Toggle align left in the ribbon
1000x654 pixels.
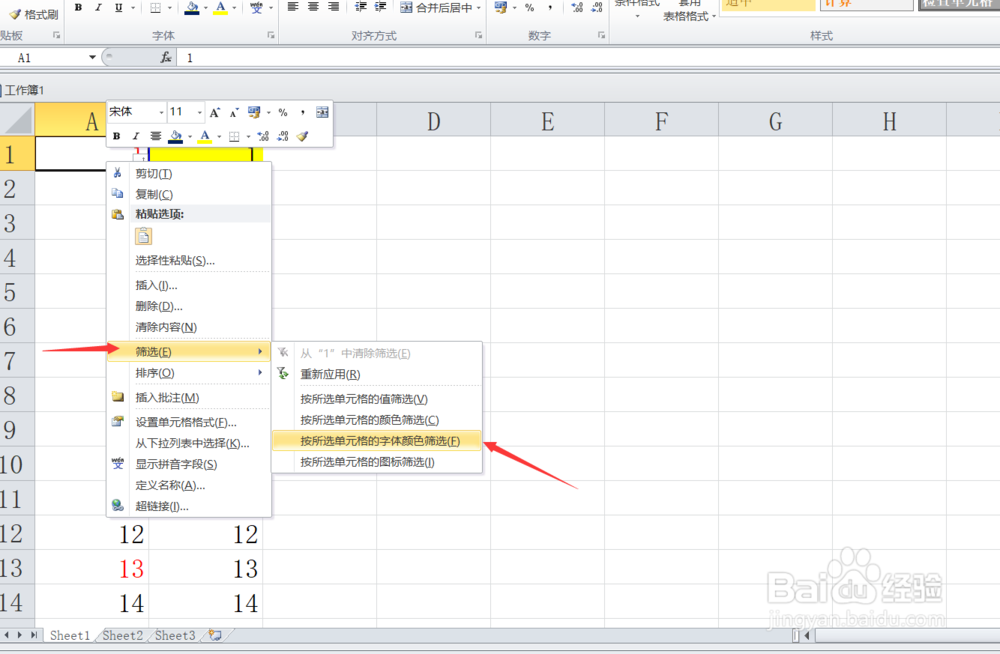click(x=293, y=7)
